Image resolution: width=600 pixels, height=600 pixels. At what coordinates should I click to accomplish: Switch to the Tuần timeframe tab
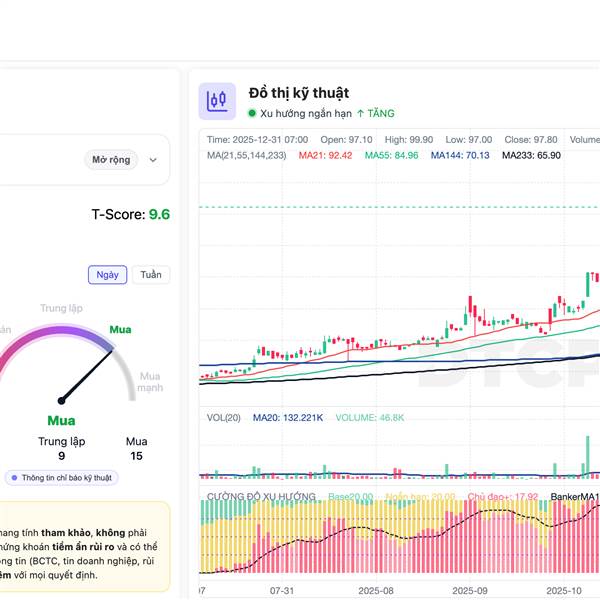[151, 275]
